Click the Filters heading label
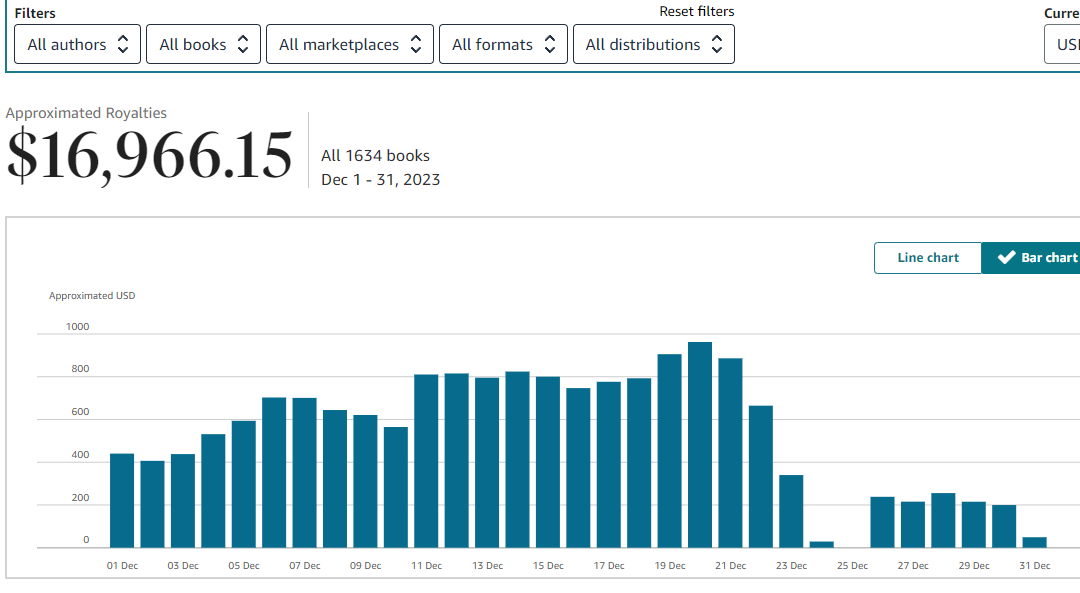 coord(36,12)
